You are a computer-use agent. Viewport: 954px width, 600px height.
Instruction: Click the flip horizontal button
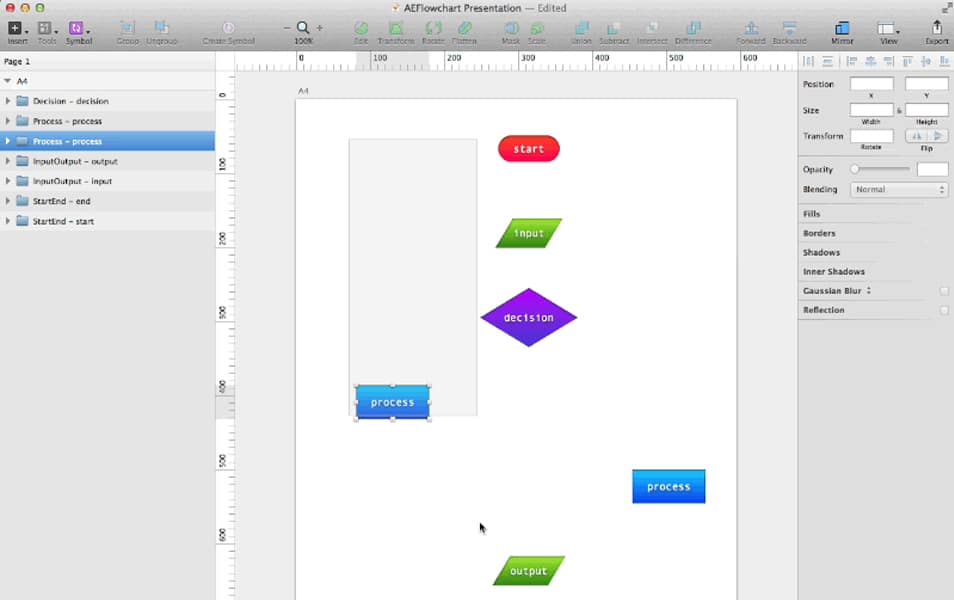[x=916, y=136]
